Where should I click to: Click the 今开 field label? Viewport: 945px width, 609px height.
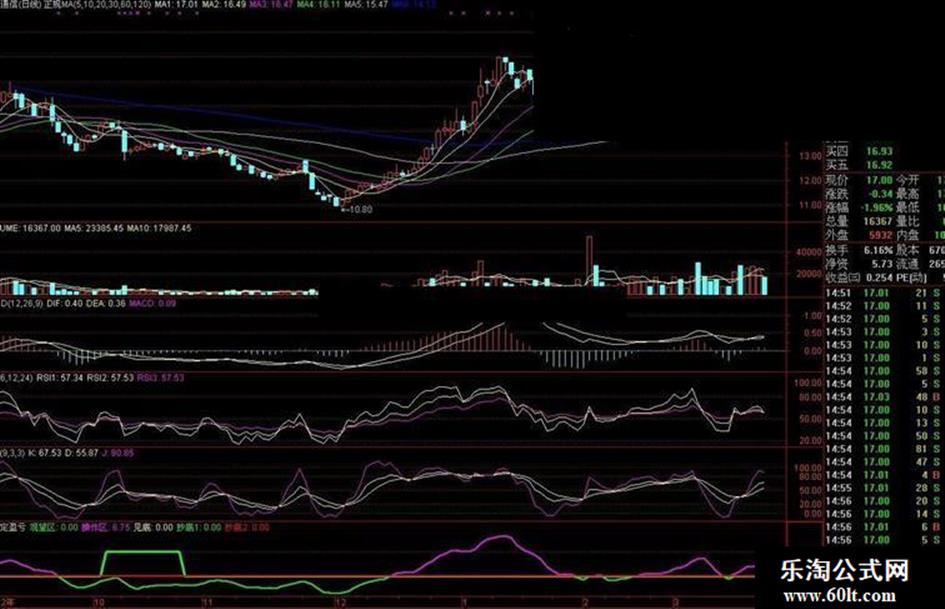pos(908,180)
